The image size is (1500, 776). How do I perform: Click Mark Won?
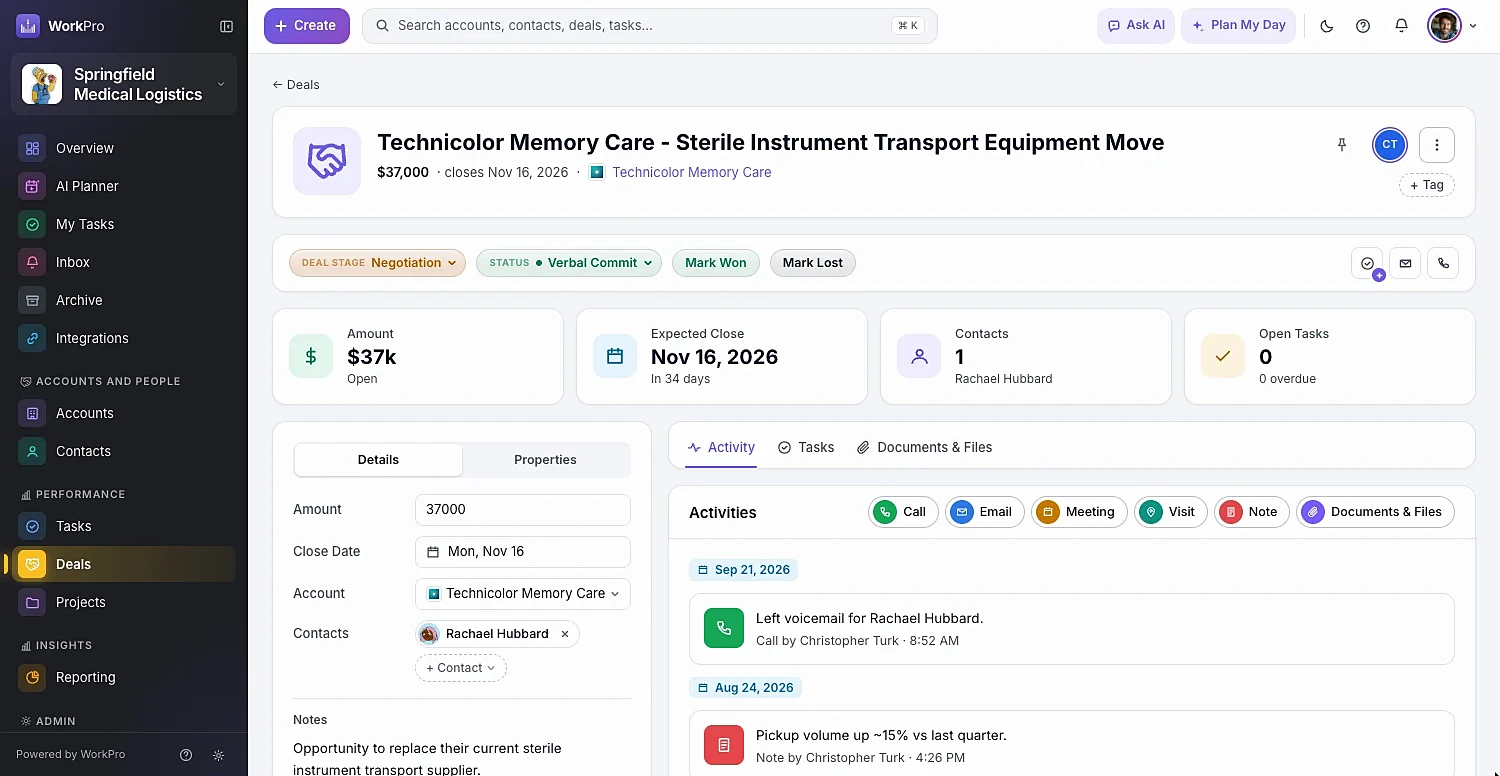(x=716, y=263)
